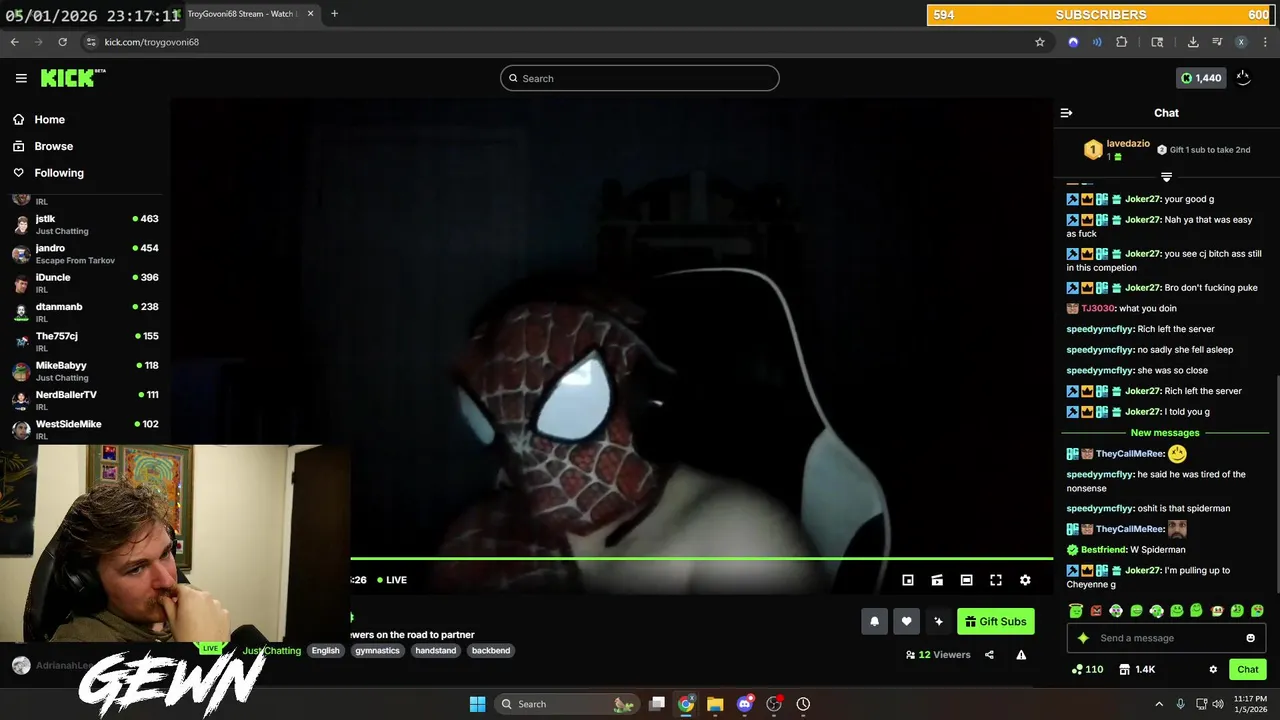Viewport: 1280px width, 720px height.
Task: Click the sparkle icon beside Gift Subs
Action: click(x=938, y=621)
